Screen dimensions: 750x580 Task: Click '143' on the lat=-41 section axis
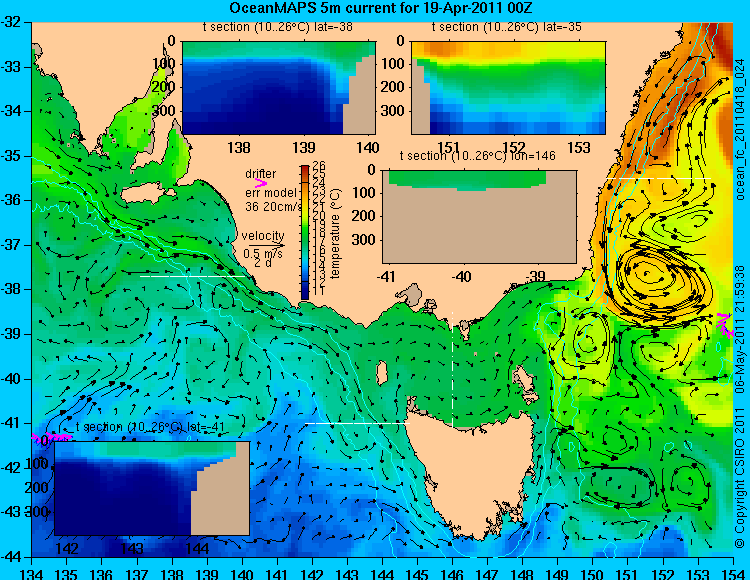coord(132,548)
